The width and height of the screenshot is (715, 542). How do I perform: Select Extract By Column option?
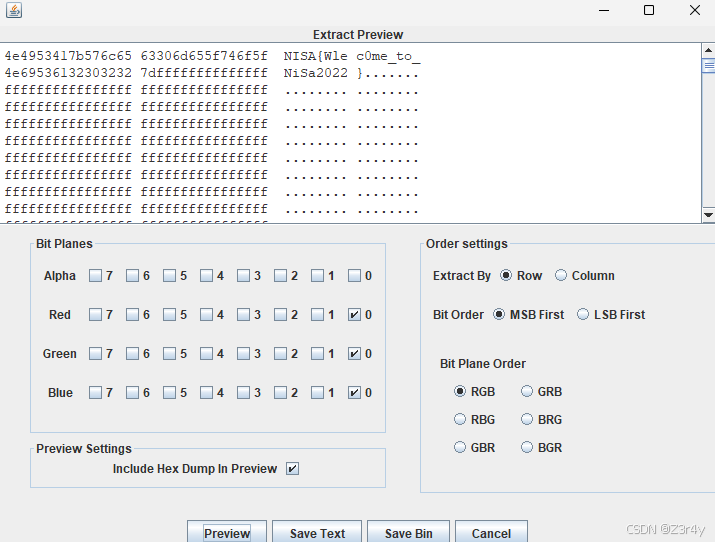pos(561,275)
